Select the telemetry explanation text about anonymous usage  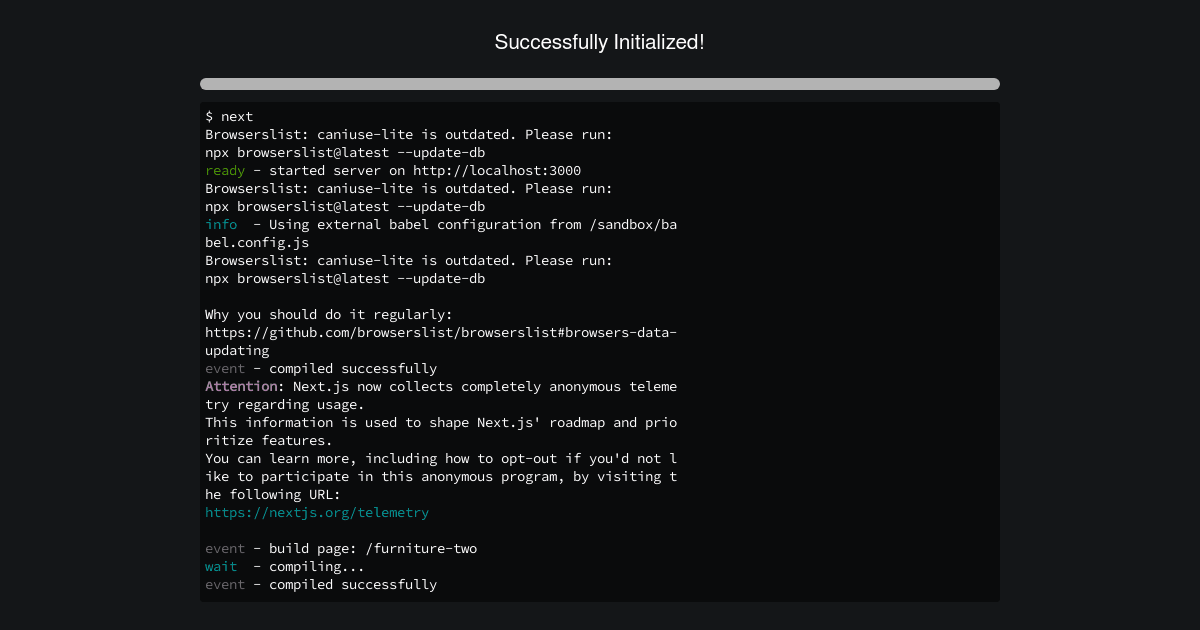click(x=440, y=422)
